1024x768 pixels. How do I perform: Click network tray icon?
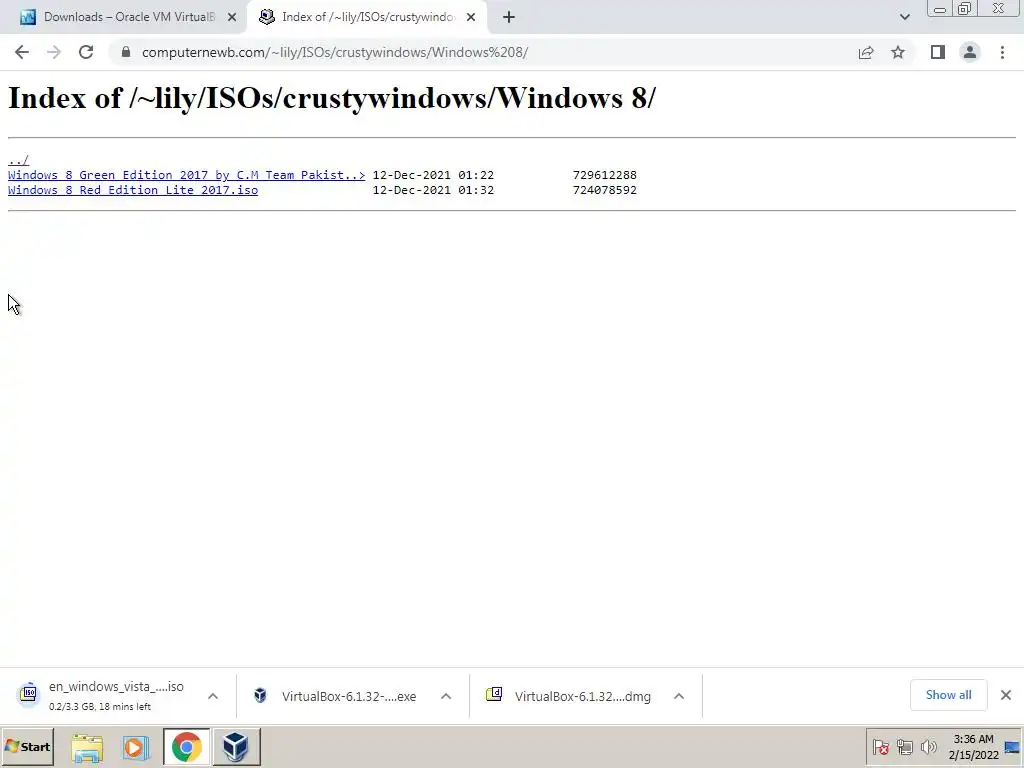[x=904, y=747]
